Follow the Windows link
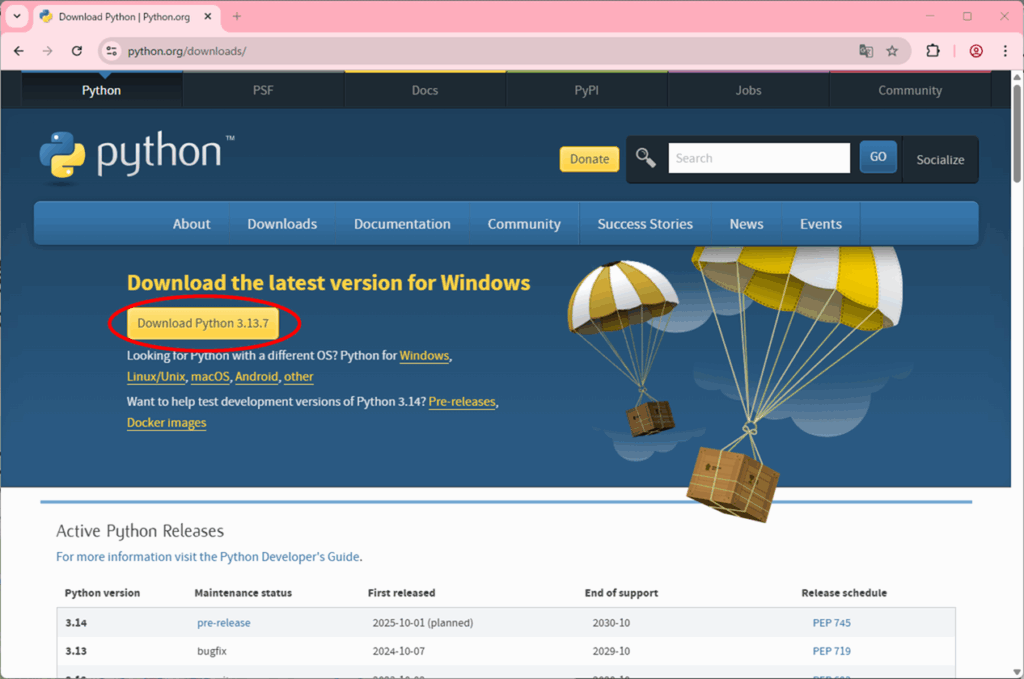The width and height of the screenshot is (1024, 679). [424, 356]
